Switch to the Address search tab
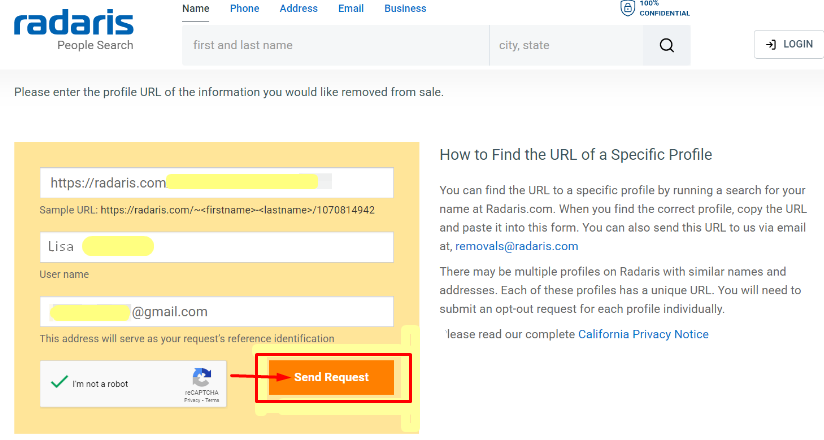This screenshot has width=824, height=440. (x=298, y=8)
